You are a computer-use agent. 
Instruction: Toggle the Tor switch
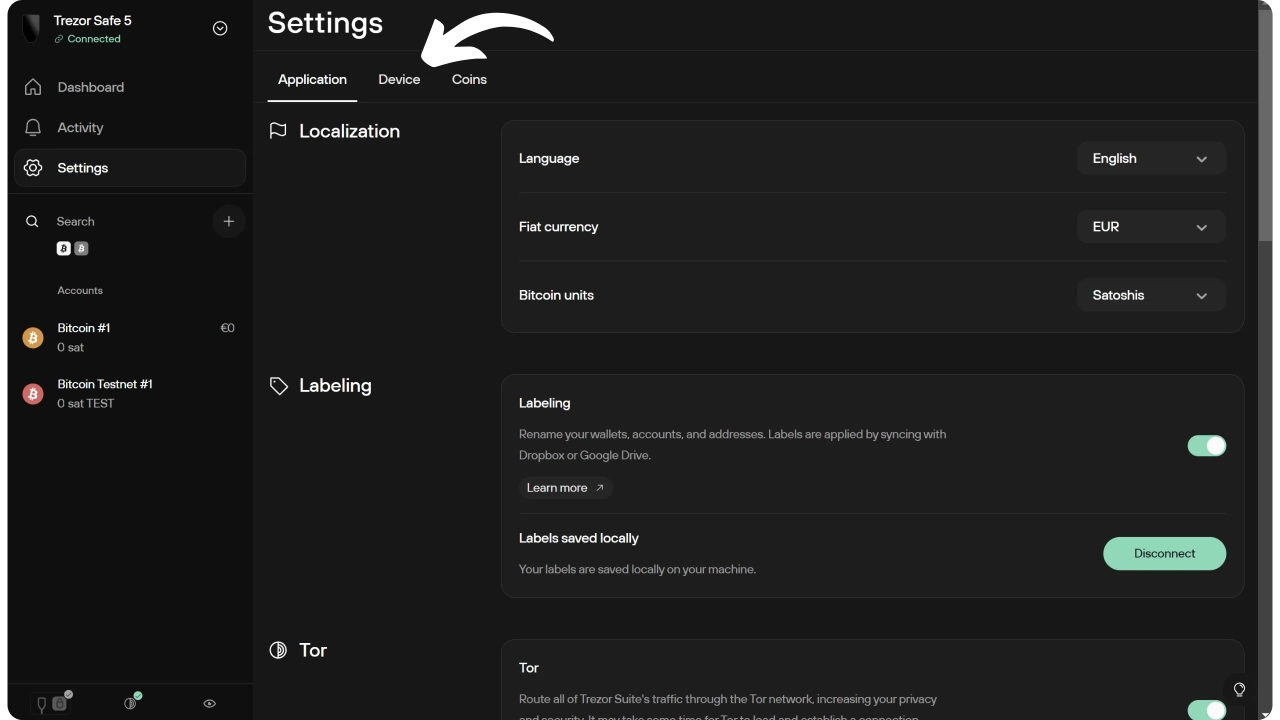[1207, 710]
